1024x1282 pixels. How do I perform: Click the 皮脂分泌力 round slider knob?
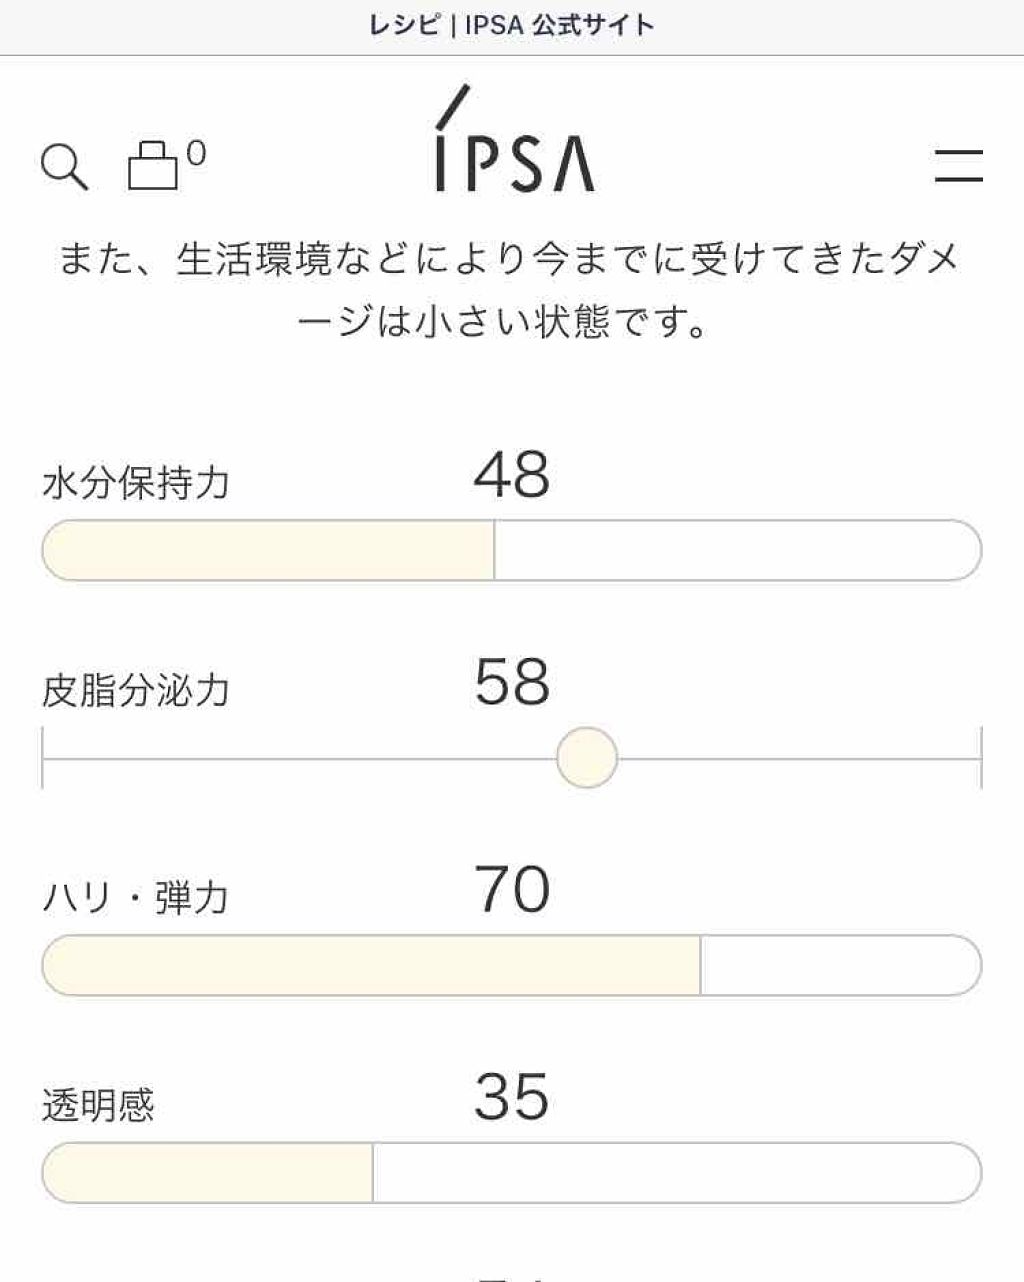tap(588, 758)
